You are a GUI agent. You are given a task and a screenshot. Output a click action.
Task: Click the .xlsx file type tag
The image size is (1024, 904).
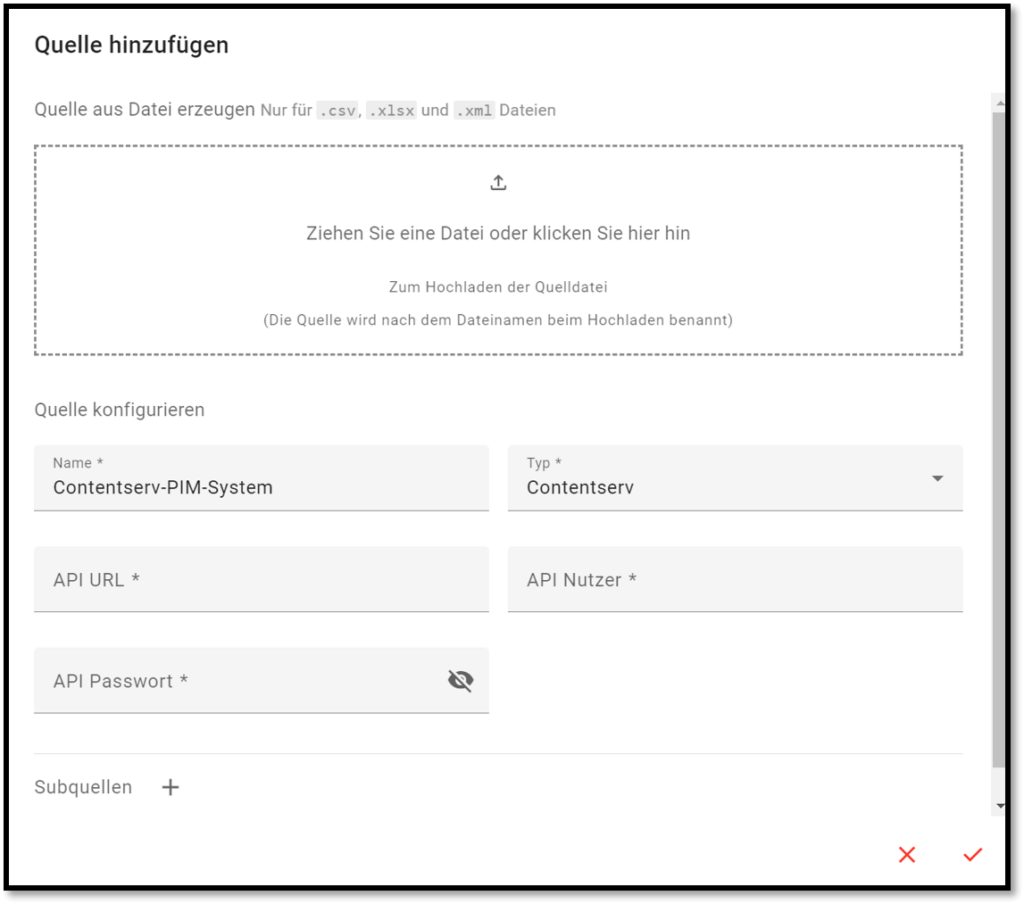click(x=391, y=110)
